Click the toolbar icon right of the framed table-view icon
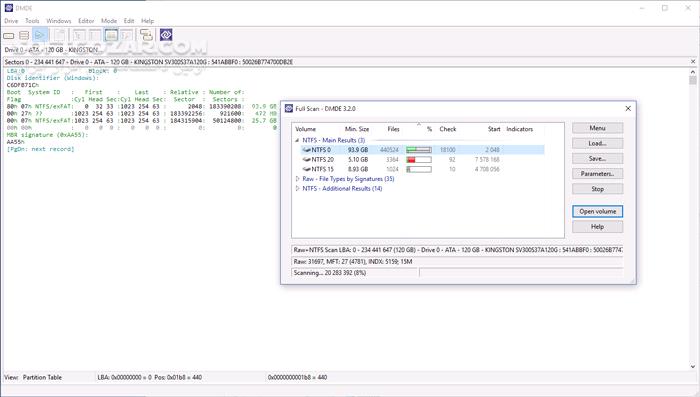 (127, 35)
